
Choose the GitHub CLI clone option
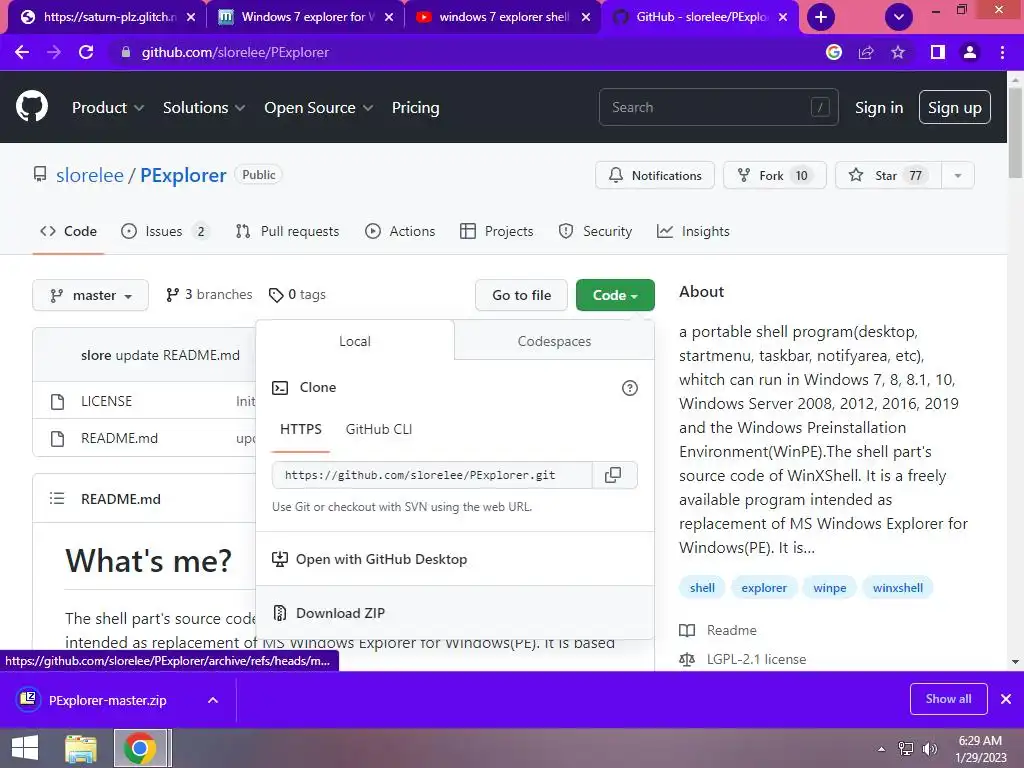tap(379, 429)
